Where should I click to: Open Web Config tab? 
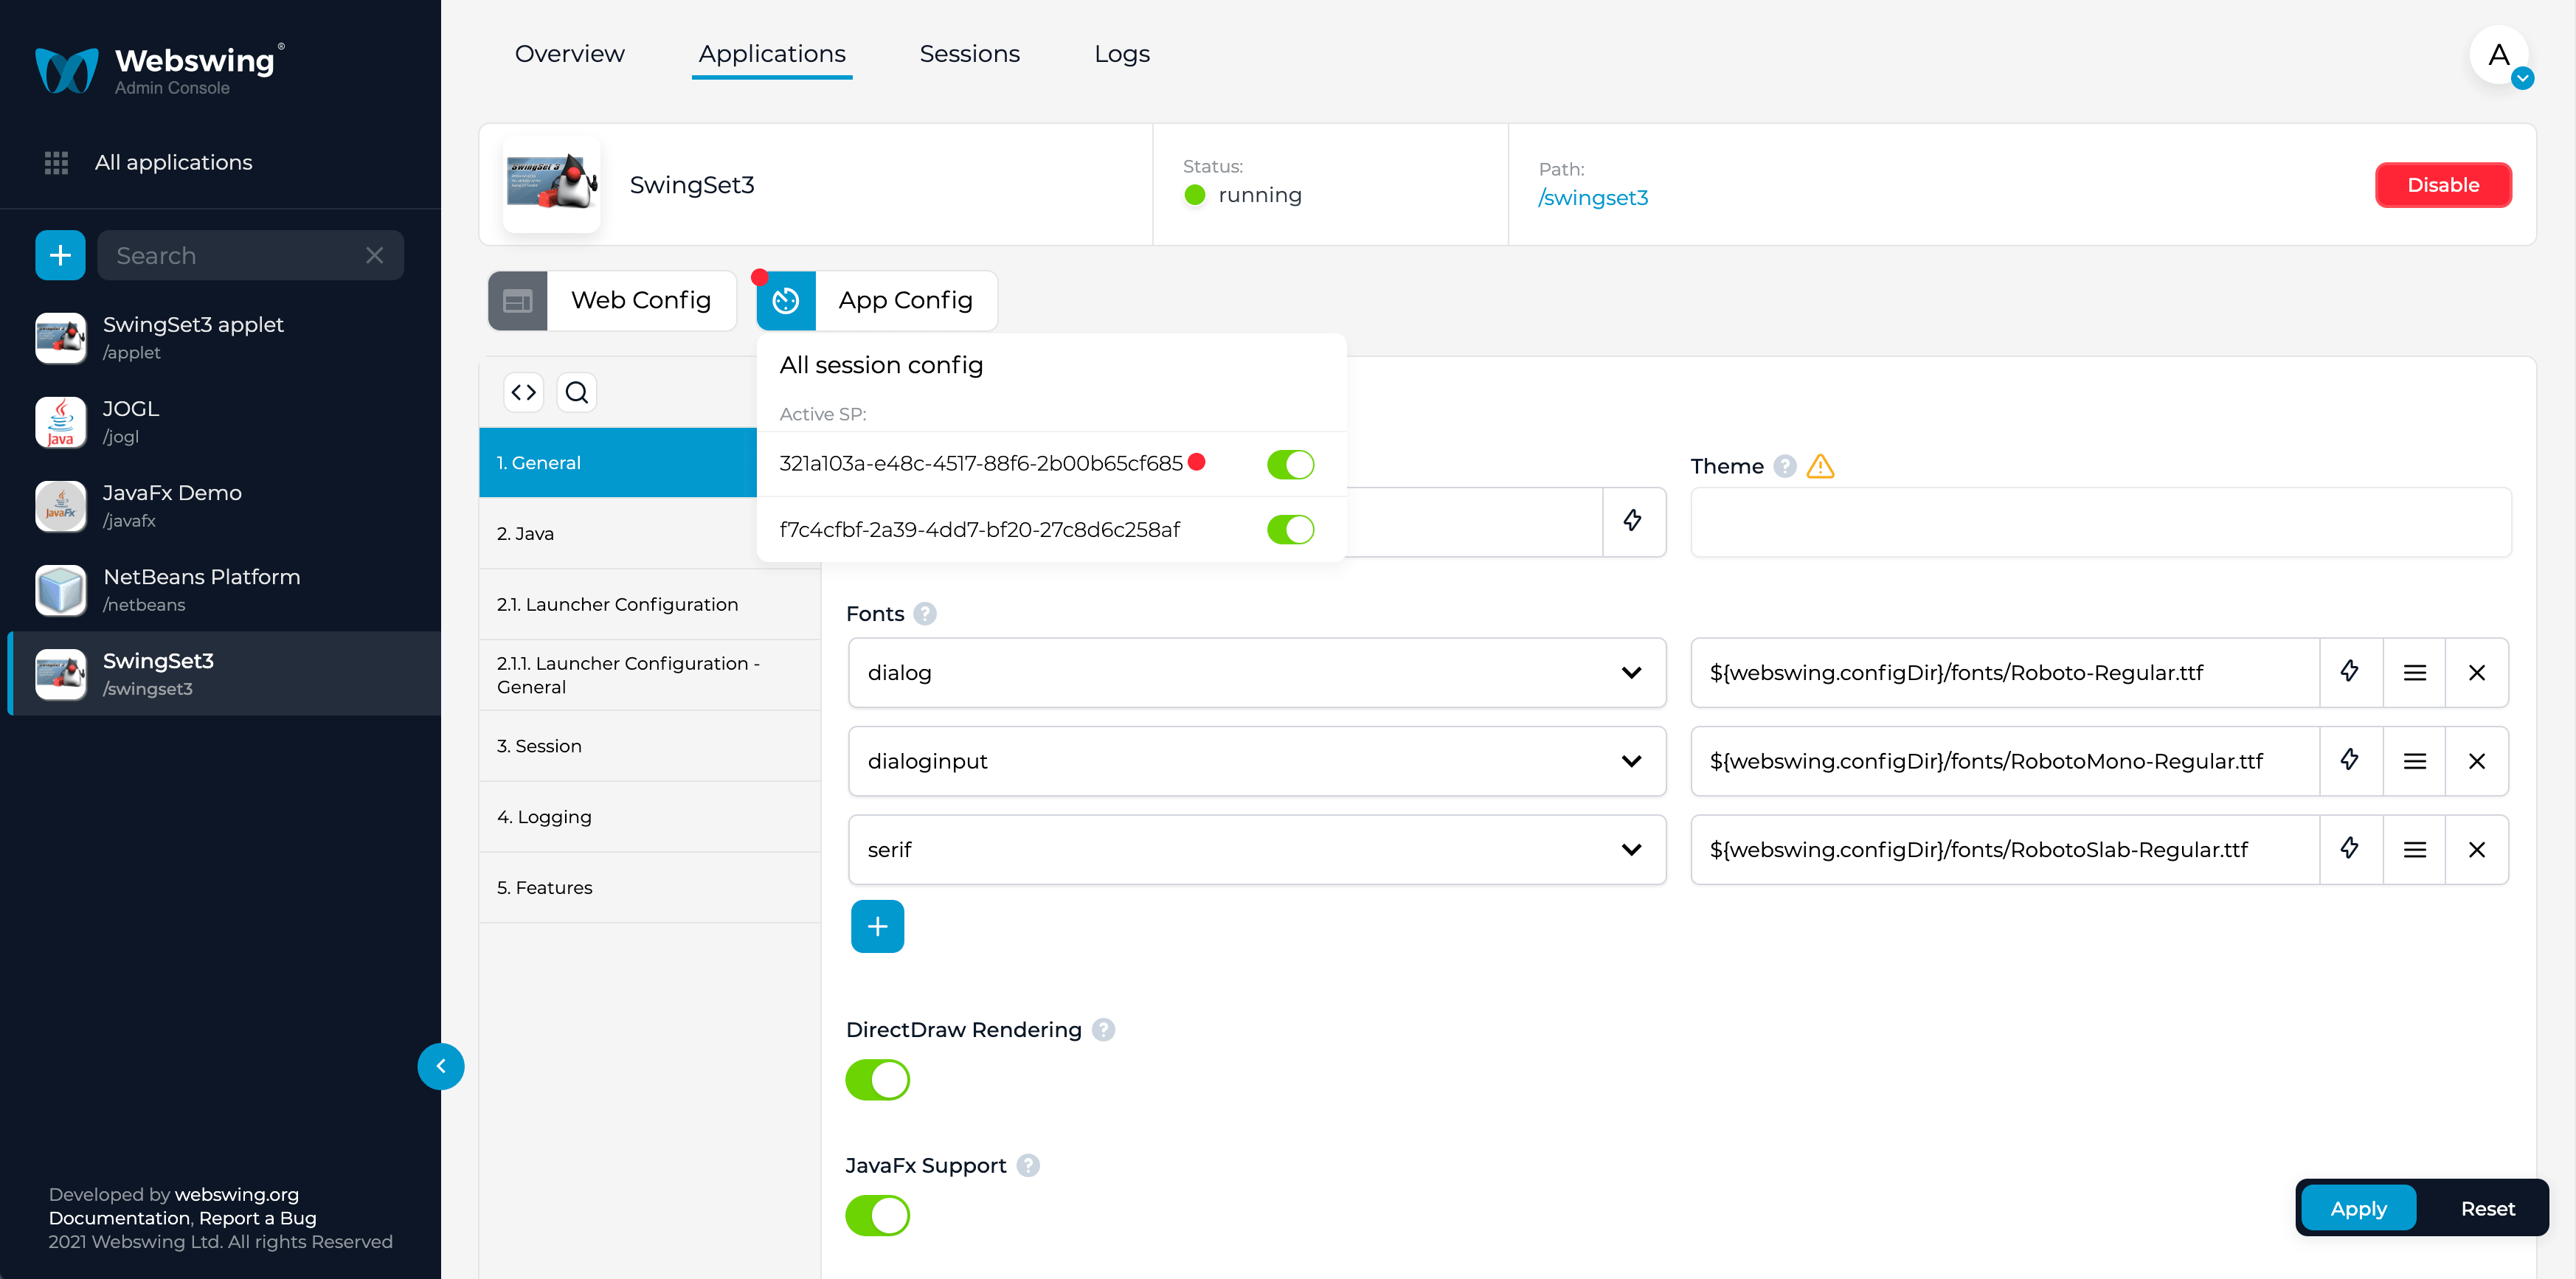coord(612,300)
